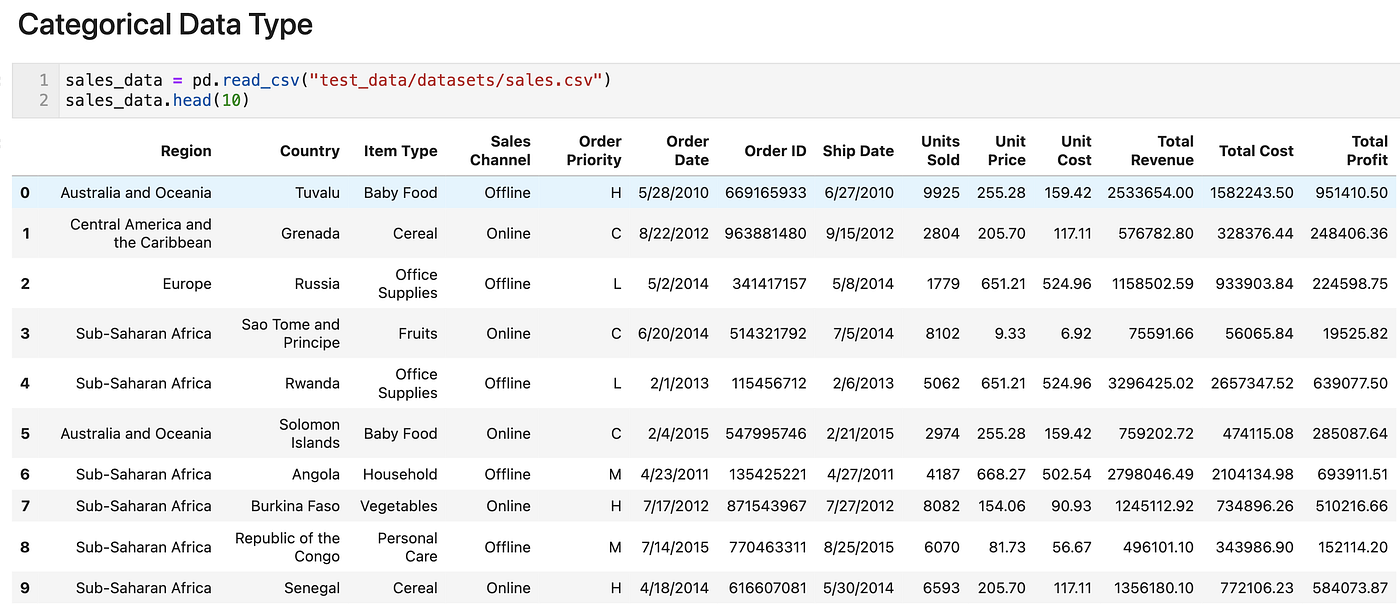
Task: Select the Total Profit column header
Action: click(x=1367, y=151)
